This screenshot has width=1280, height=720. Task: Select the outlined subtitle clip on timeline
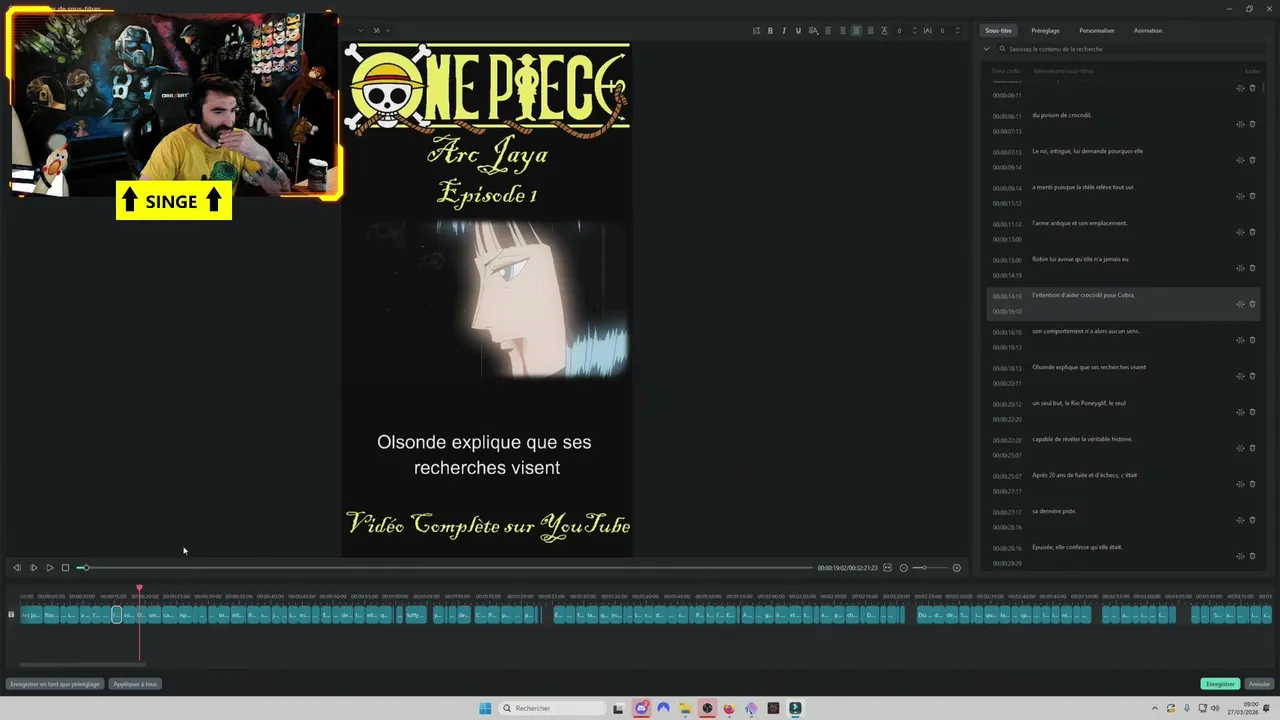[x=116, y=615]
